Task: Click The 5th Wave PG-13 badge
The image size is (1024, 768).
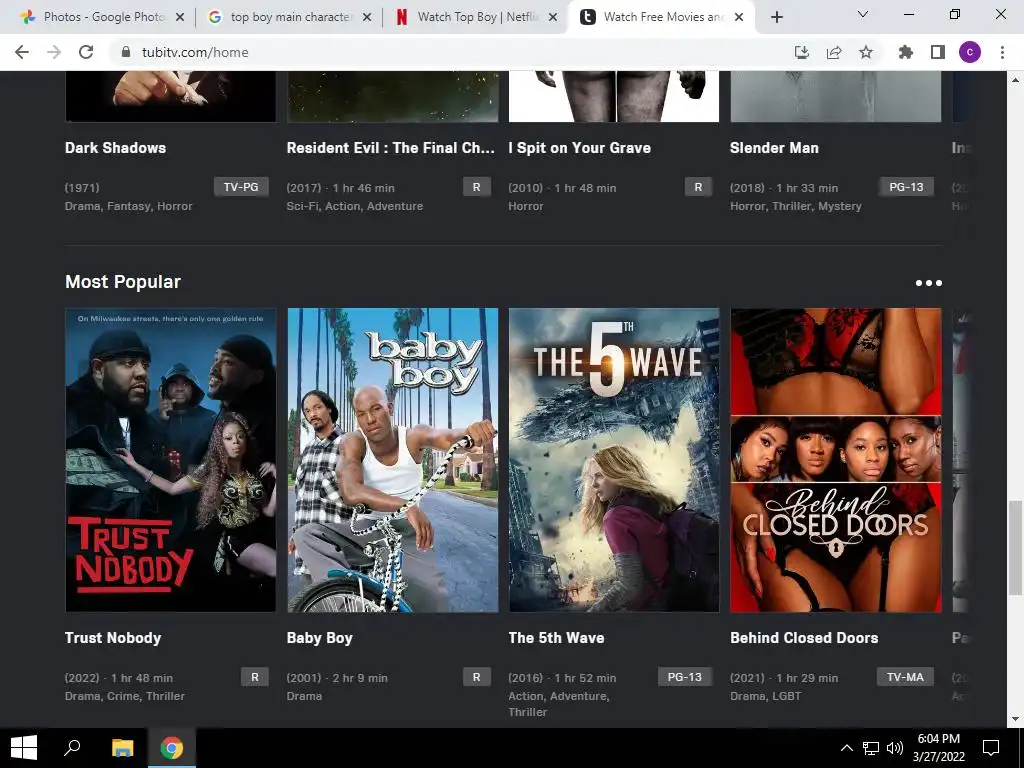Action: 684,677
